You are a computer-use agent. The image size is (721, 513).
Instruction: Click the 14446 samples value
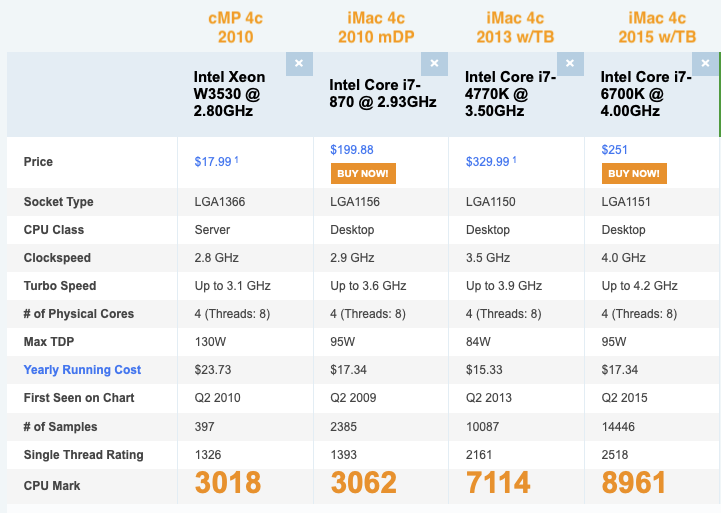point(618,427)
